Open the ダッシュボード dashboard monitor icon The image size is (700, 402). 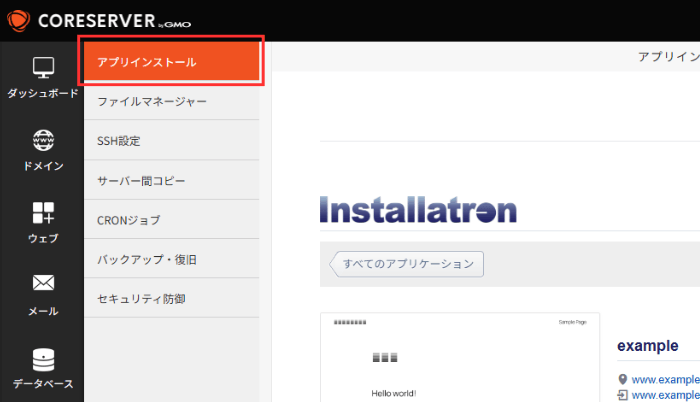(x=43, y=67)
